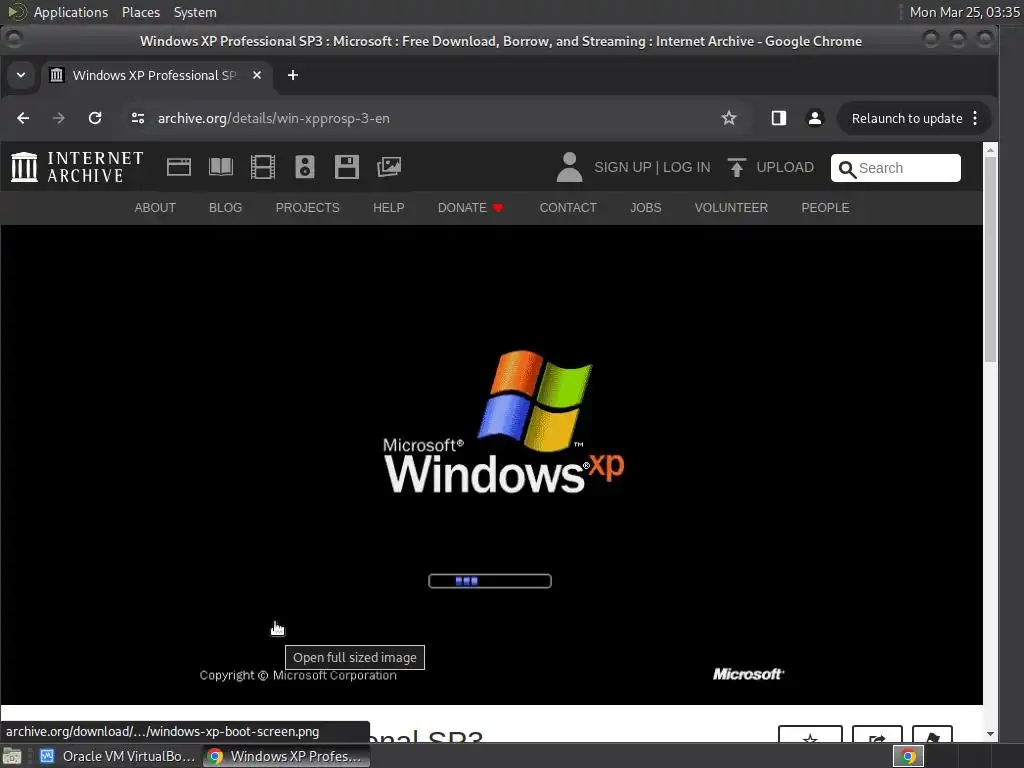Open HELP navigation link
The height and width of the screenshot is (768, 1024).
[x=389, y=208]
